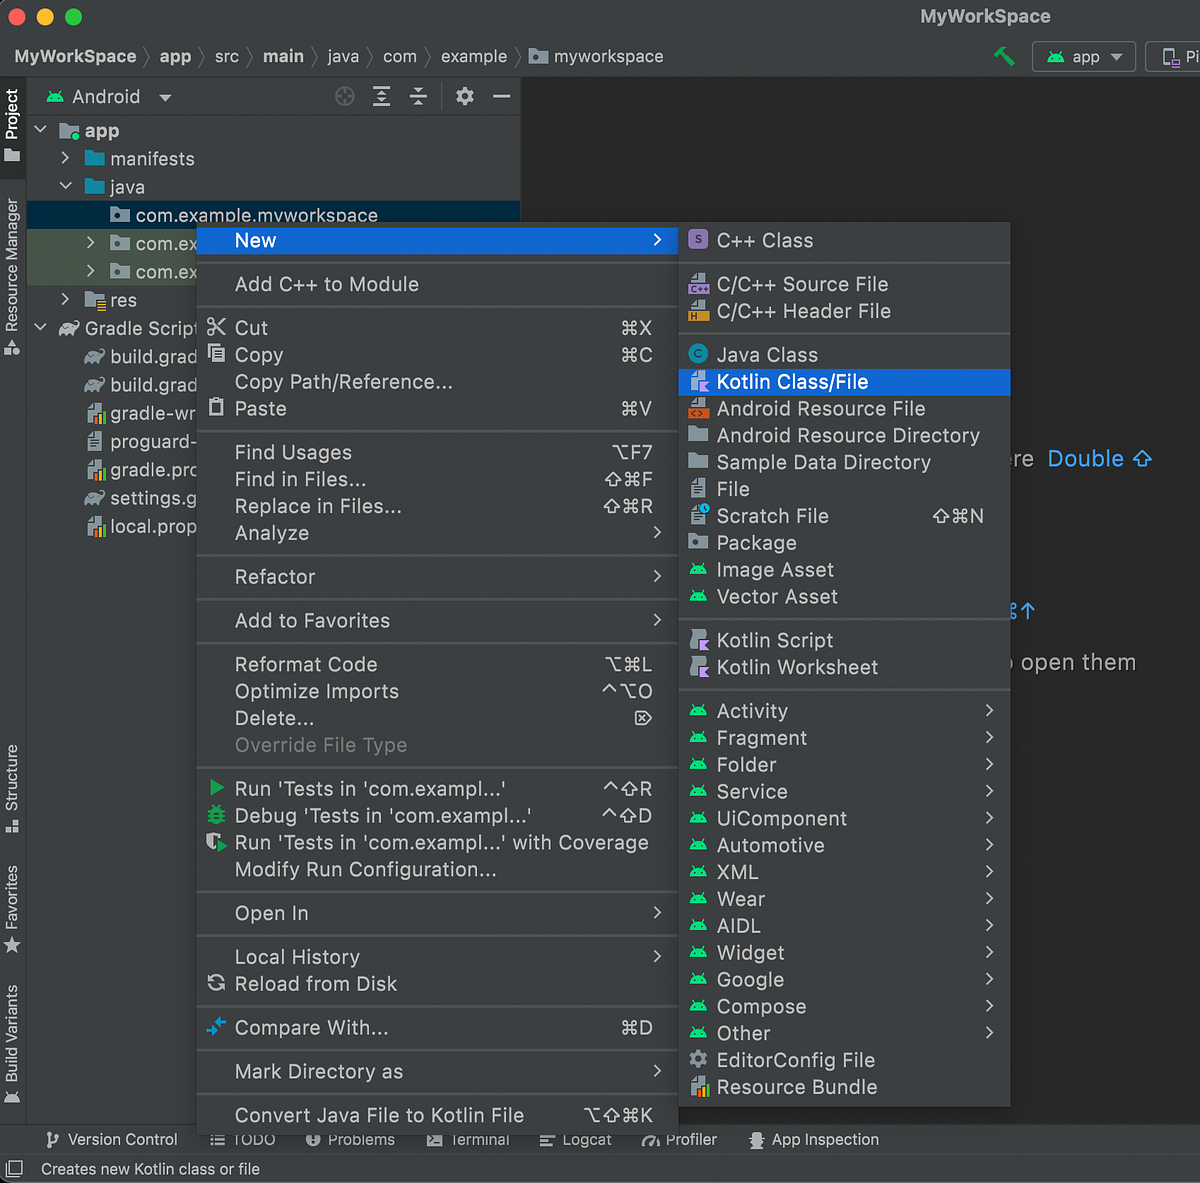Toggle tool window bars icon in status bar
This screenshot has width=1200, height=1183.
pos(14,1168)
